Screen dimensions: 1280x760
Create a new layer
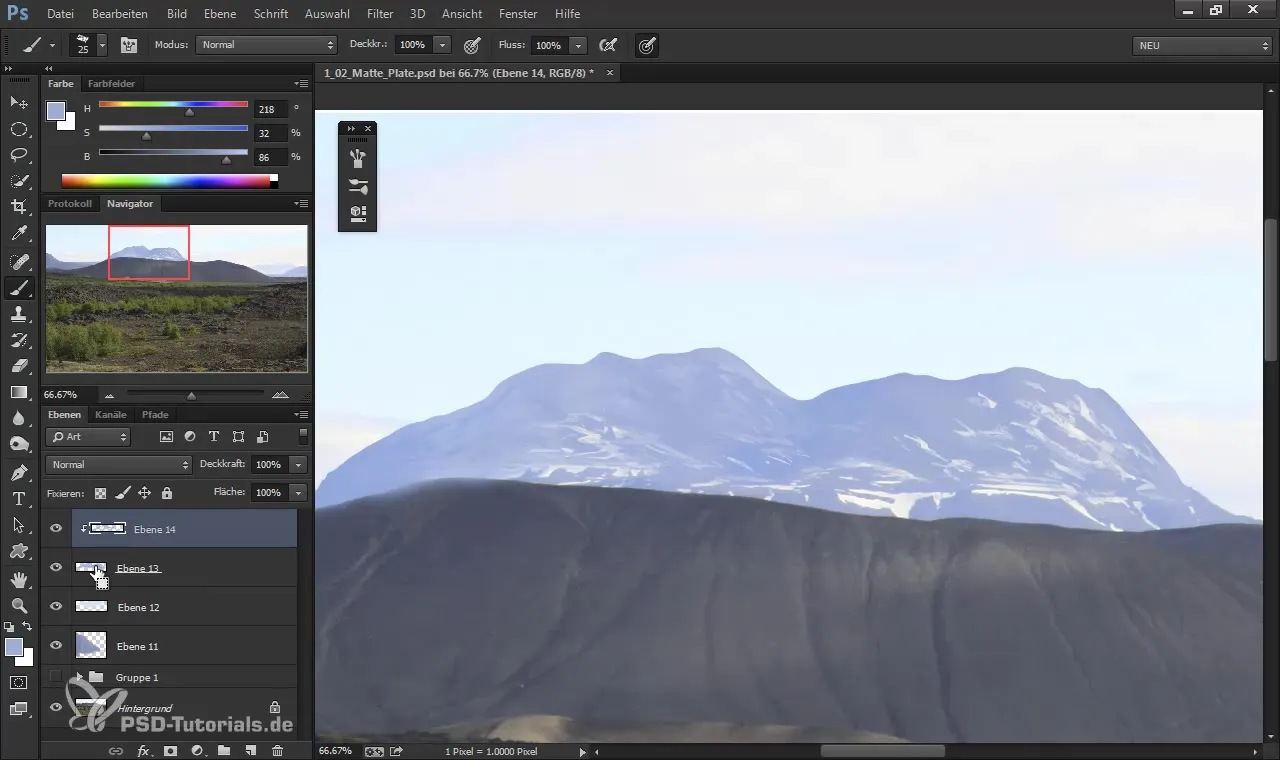[251, 750]
